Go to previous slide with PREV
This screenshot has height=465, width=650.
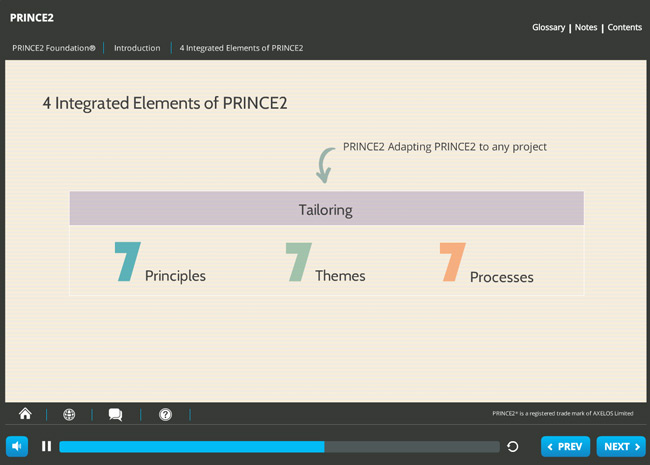[565, 446]
